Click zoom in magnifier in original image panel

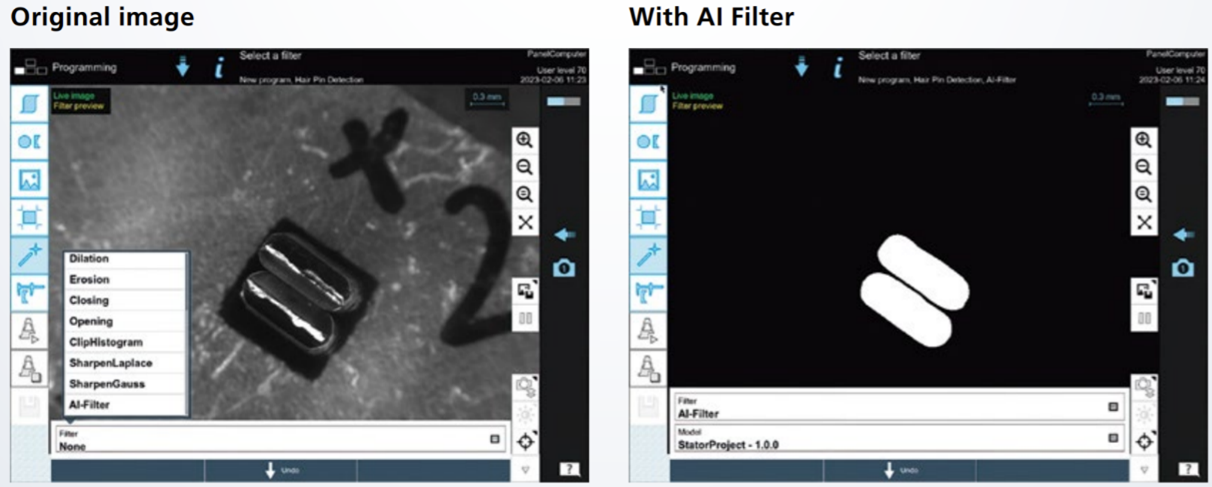click(x=525, y=141)
